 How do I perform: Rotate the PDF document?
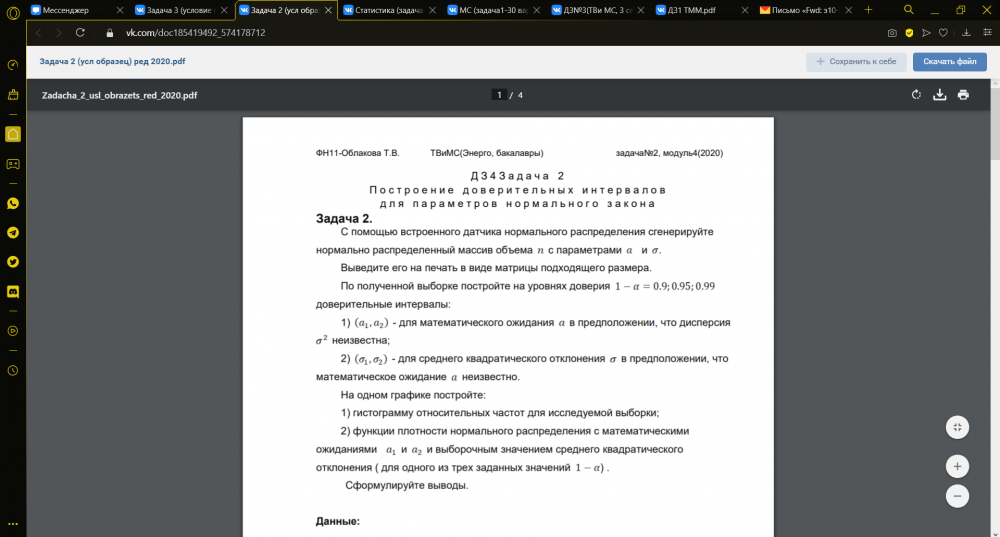(916, 95)
